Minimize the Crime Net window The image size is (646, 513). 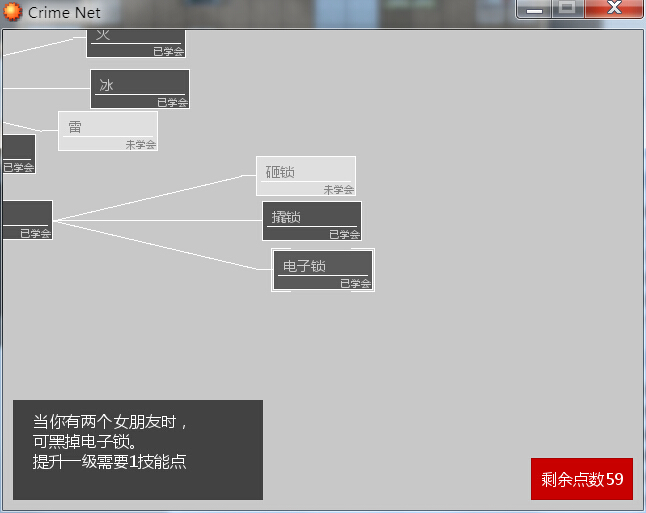534,9
